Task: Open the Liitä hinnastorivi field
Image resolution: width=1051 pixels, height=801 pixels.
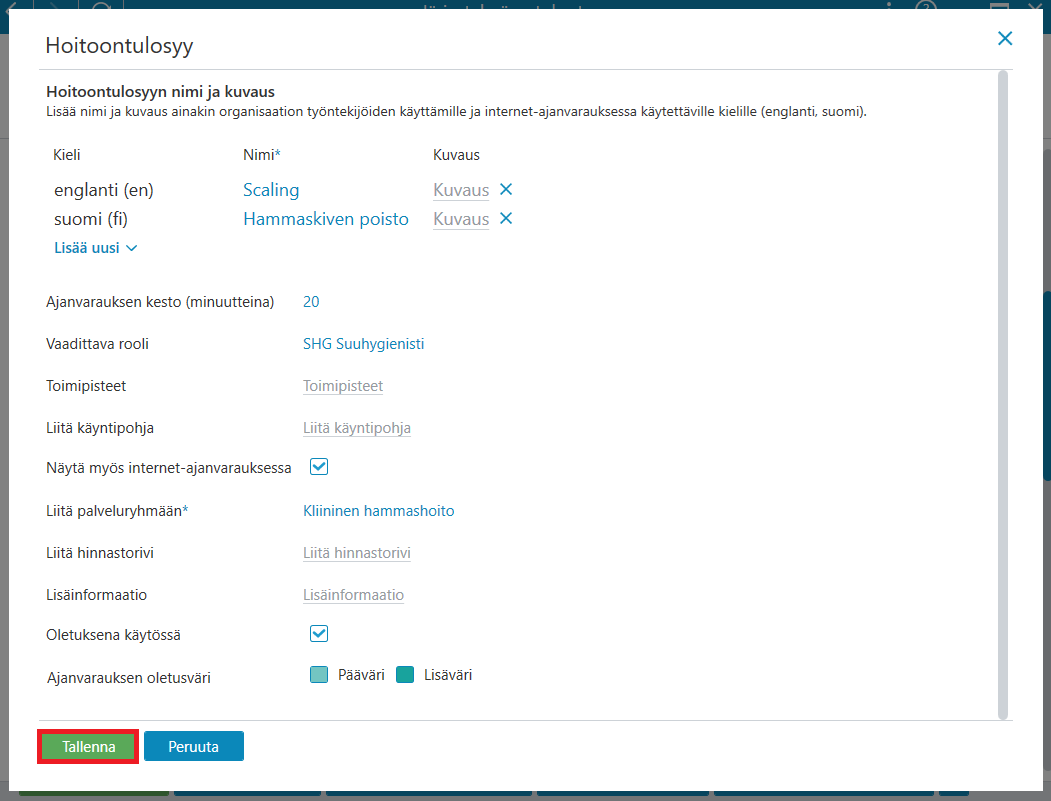Action: pyautogui.click(x=357, y=553)
